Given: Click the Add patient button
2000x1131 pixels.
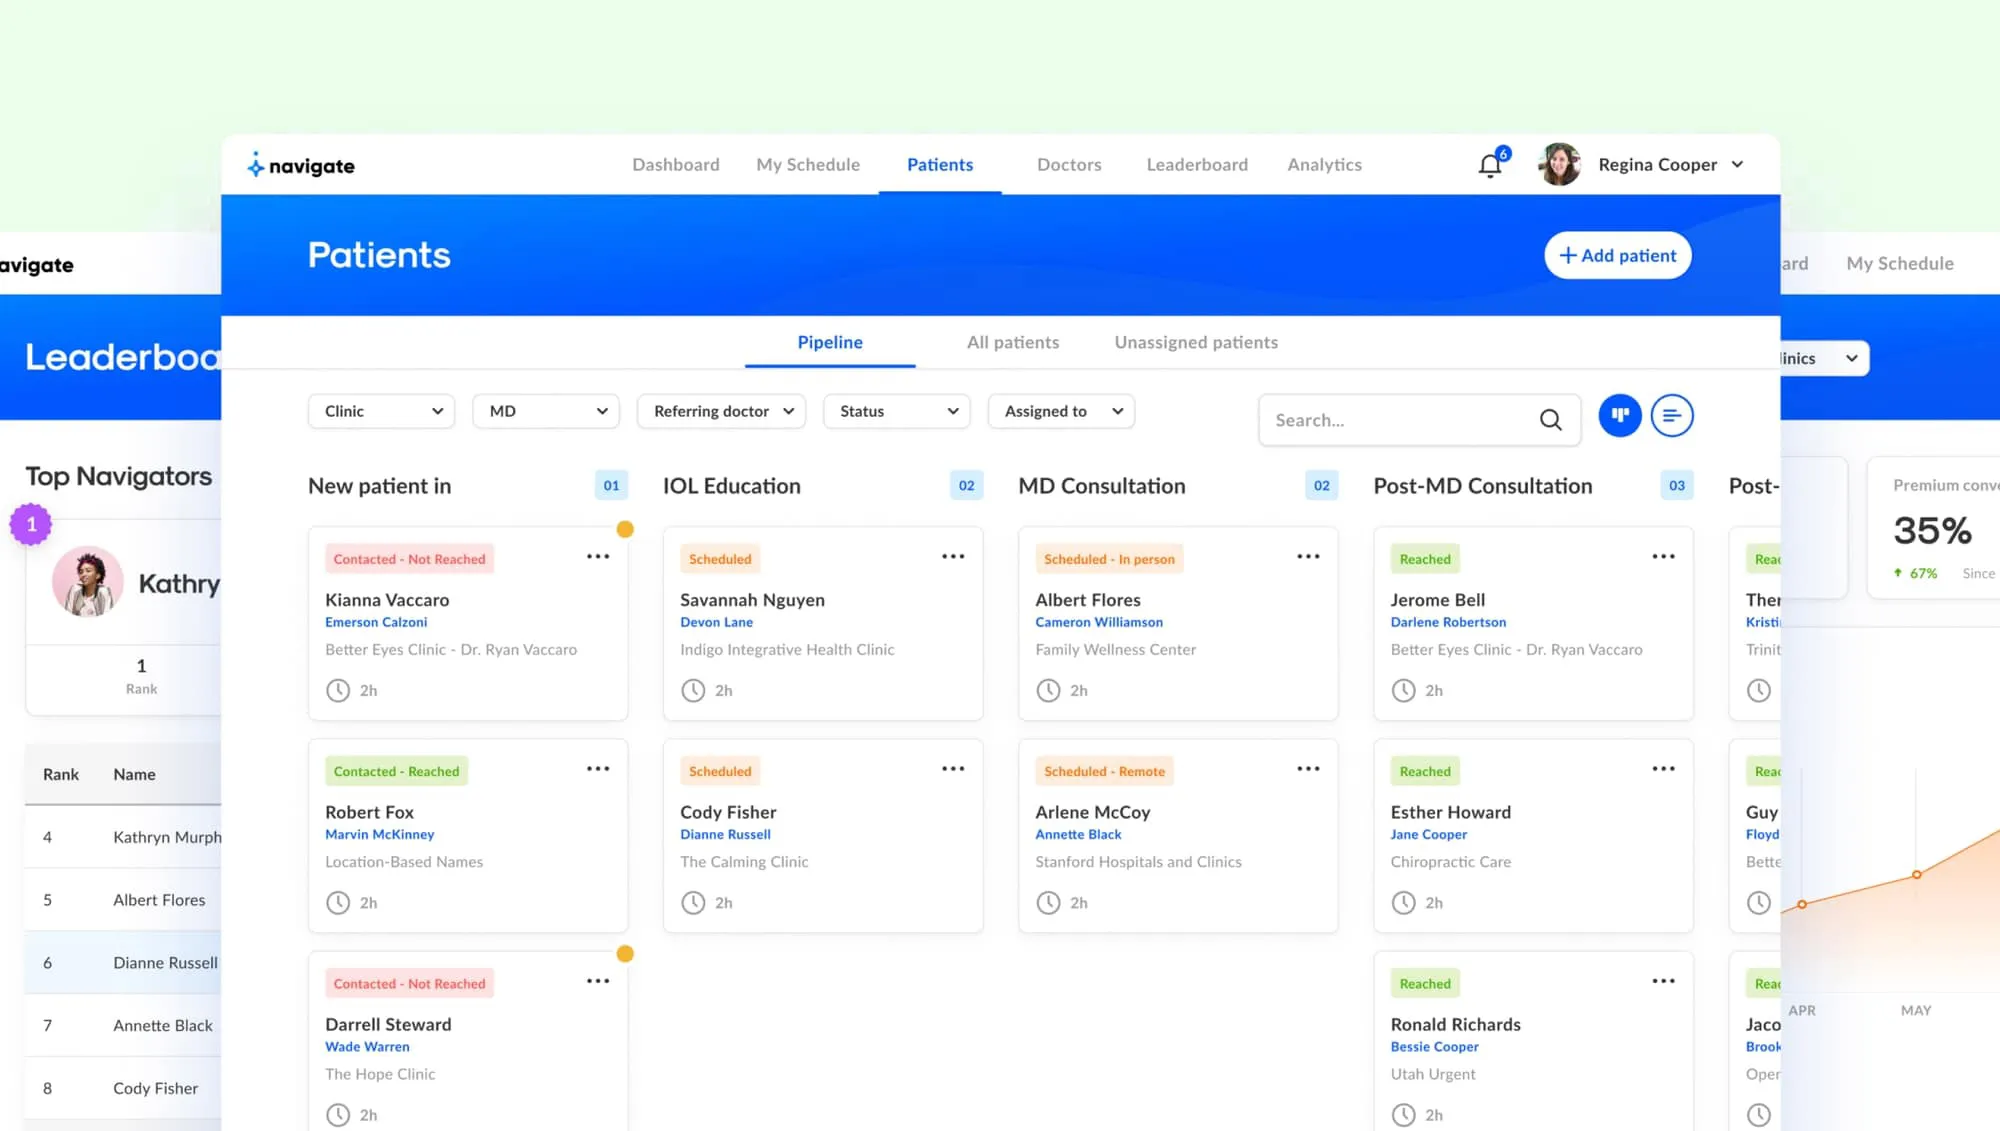Looking at the screenshot, I should (1618, 255).
